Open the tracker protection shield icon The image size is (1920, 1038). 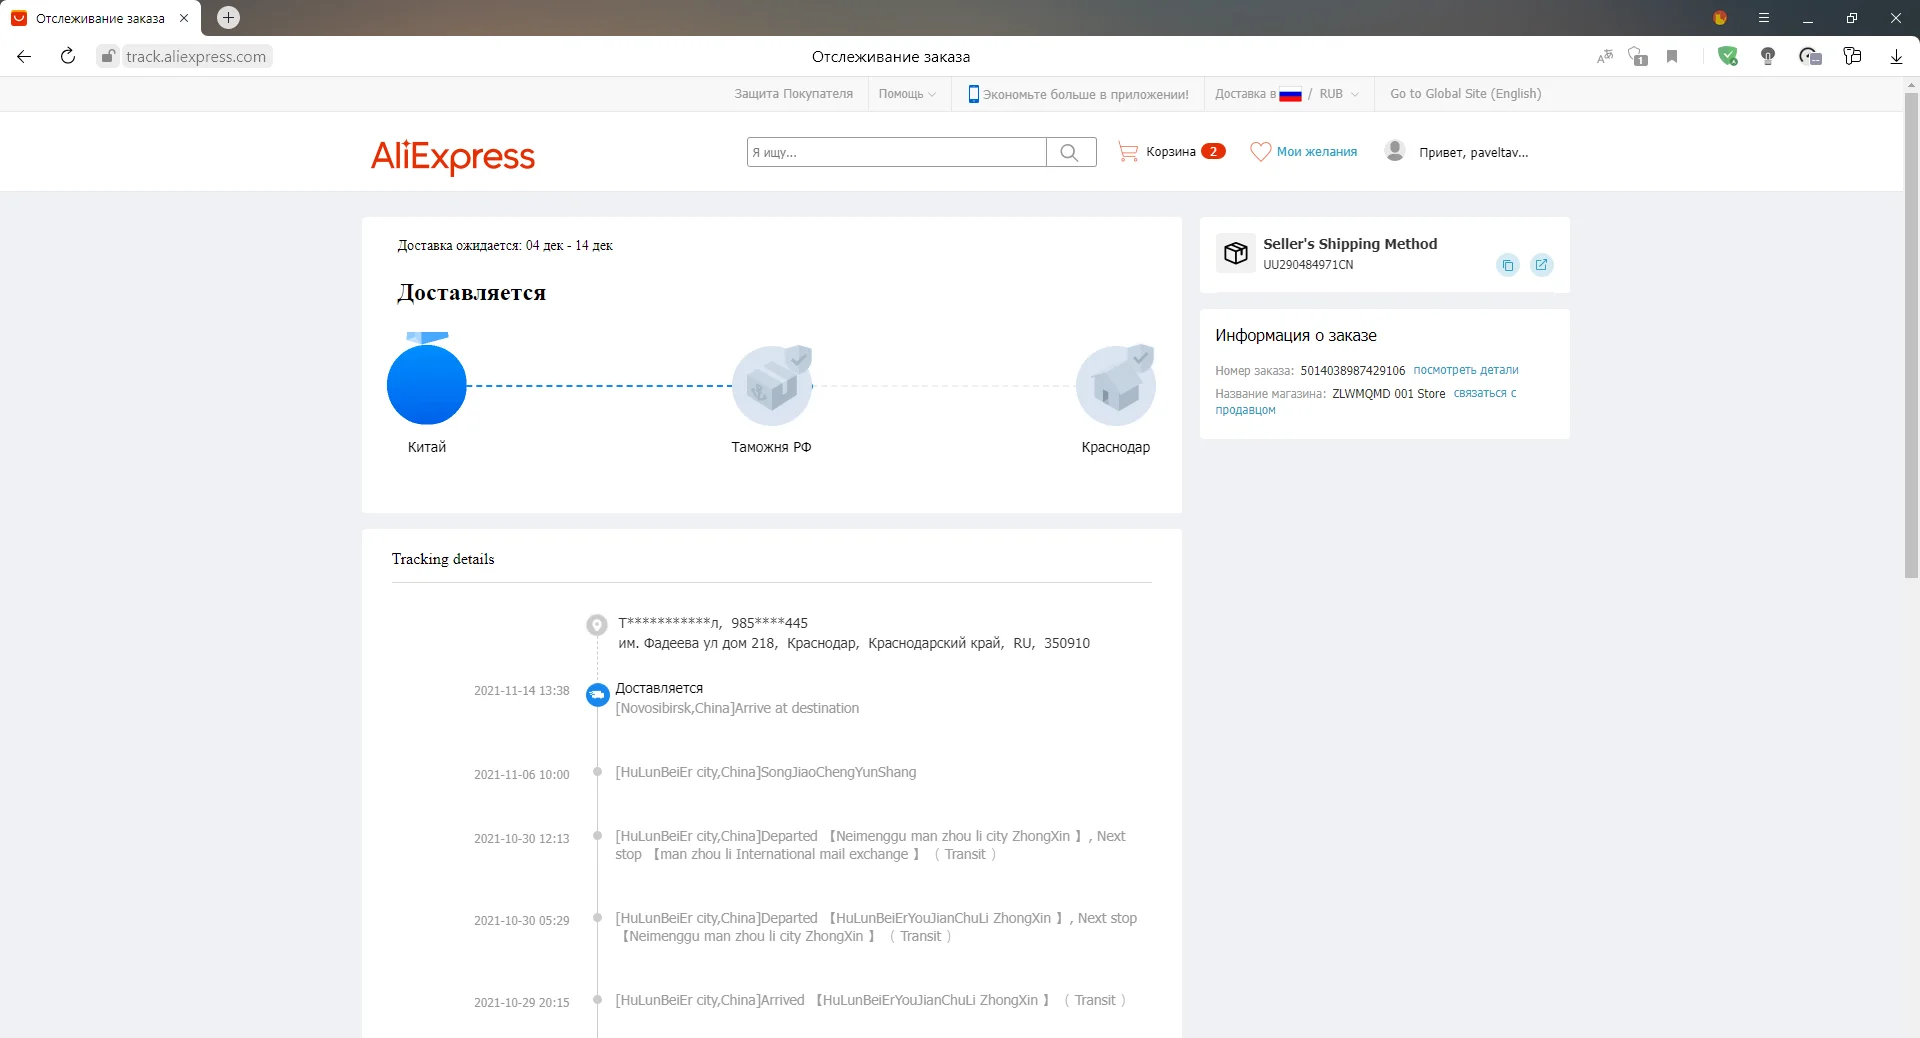coord(1638,57)
